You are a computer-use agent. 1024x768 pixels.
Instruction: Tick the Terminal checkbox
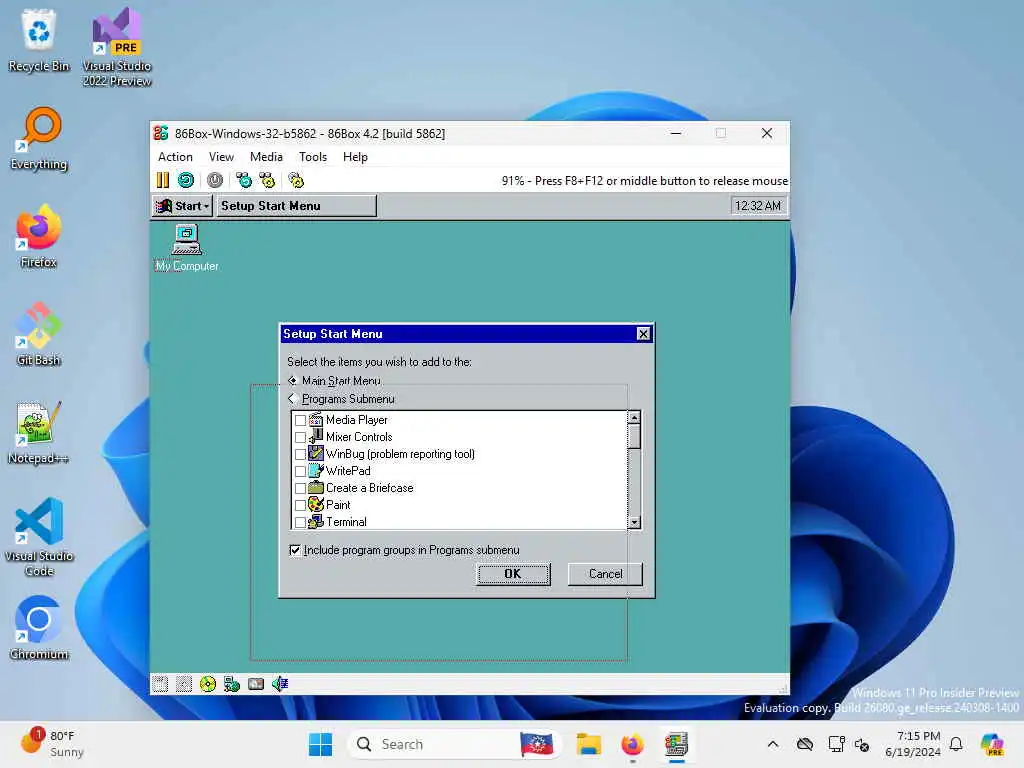pyautogui.click(x=300, y=522)
